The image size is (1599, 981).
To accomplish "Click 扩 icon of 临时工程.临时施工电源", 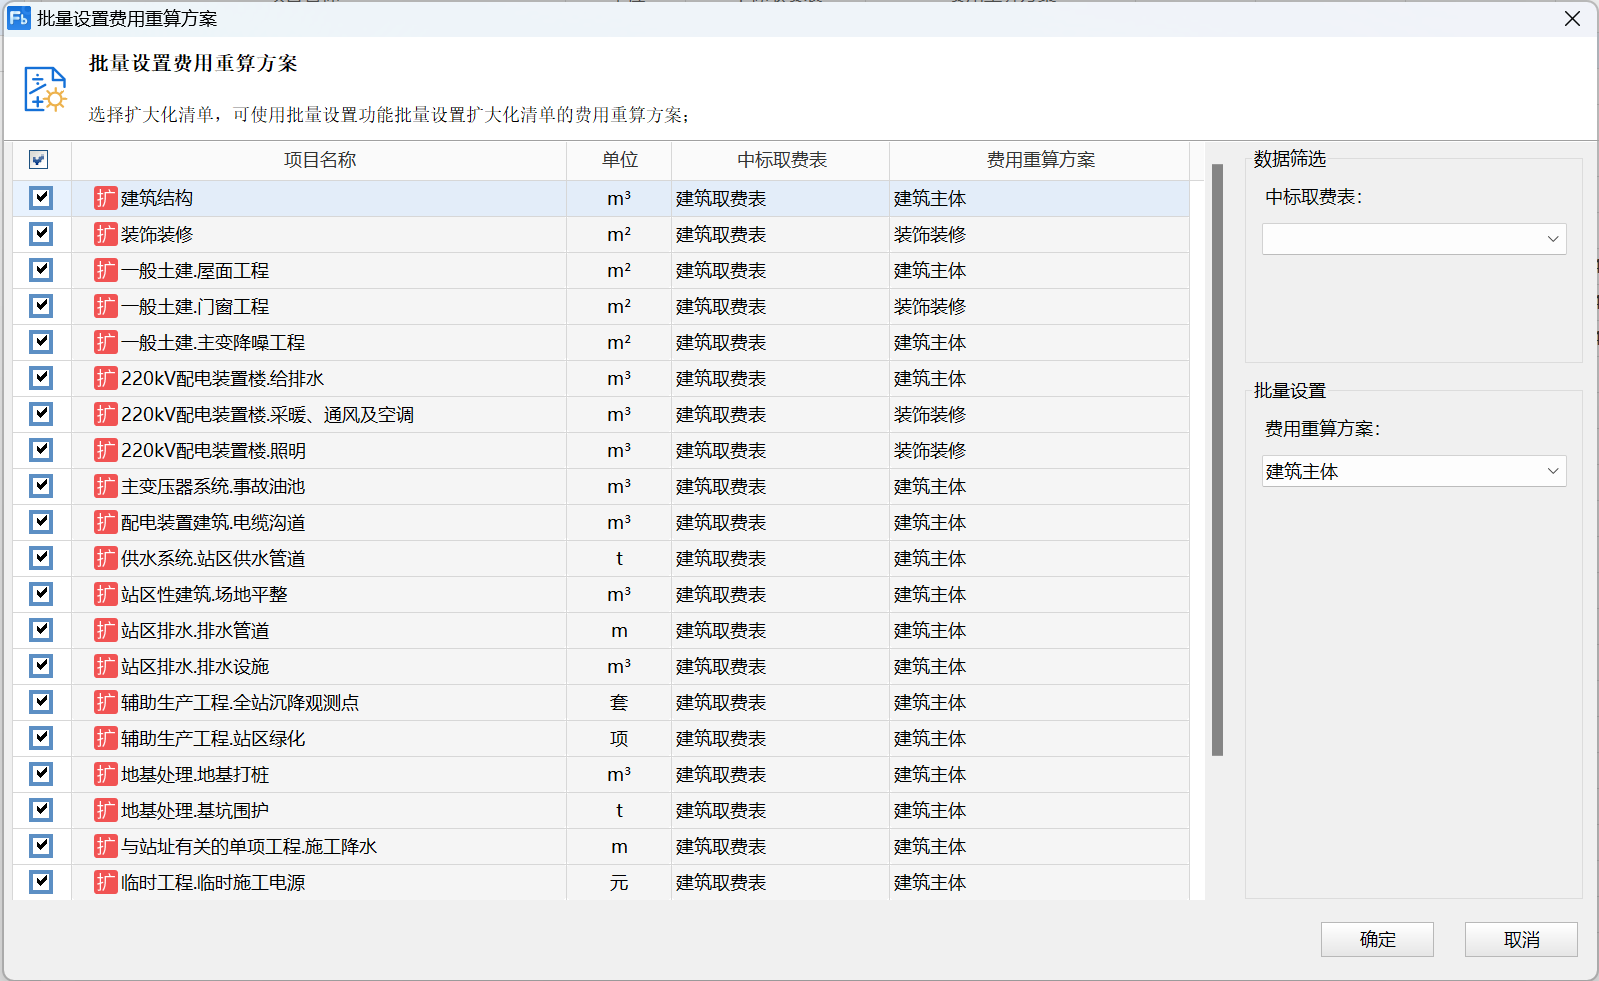I will click(105, 882).
